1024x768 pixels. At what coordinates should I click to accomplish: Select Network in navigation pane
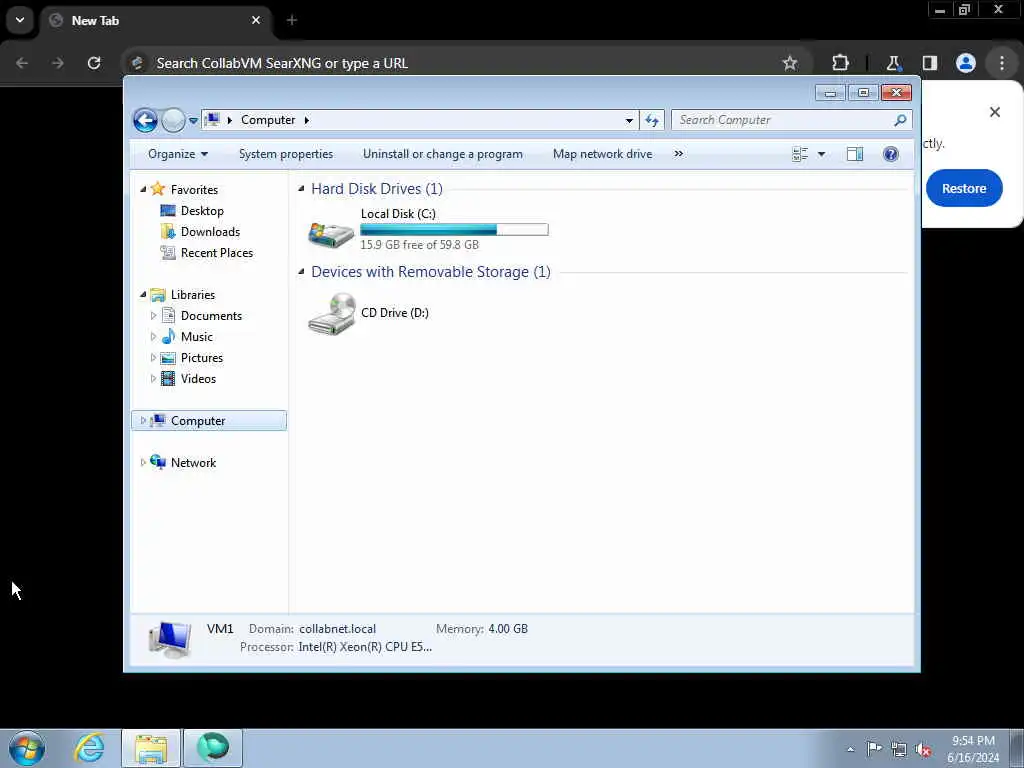[193, 462]
